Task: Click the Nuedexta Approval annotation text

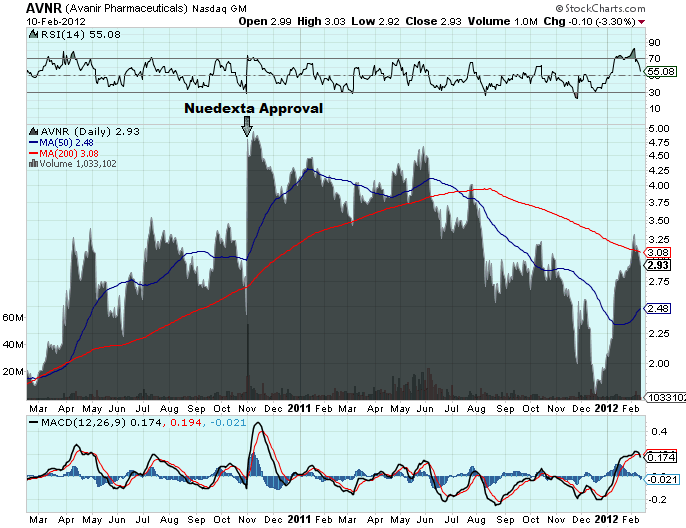Action: tap(253, 108)
